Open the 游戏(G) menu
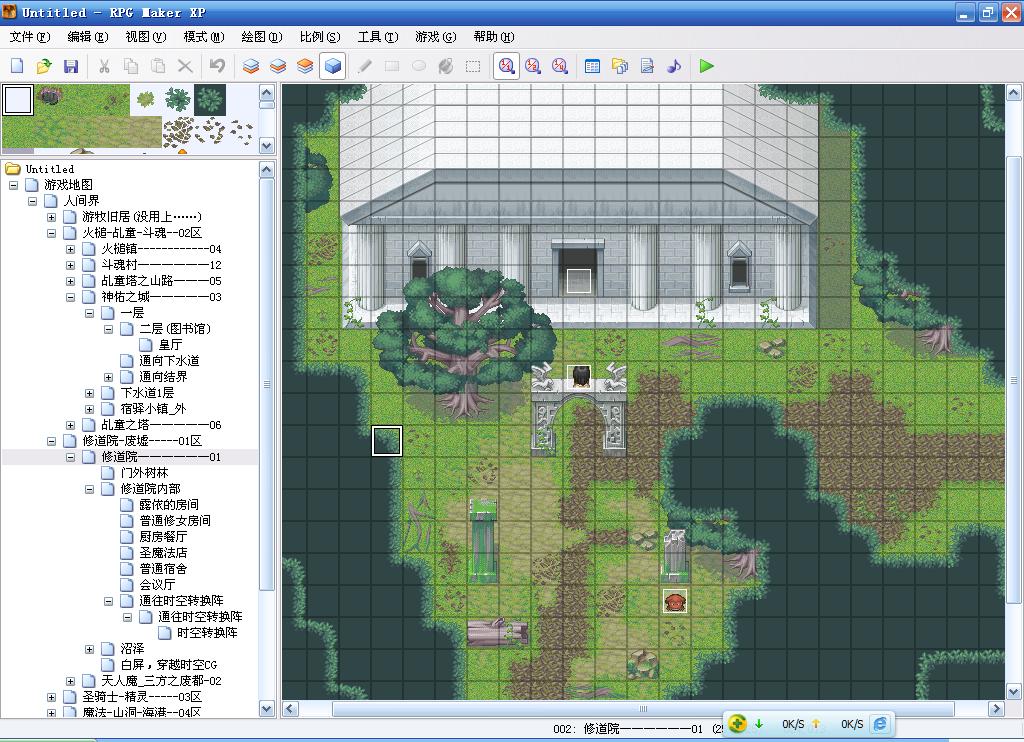The height and width of the screenshot is (742, 1024). pos(436,37)
